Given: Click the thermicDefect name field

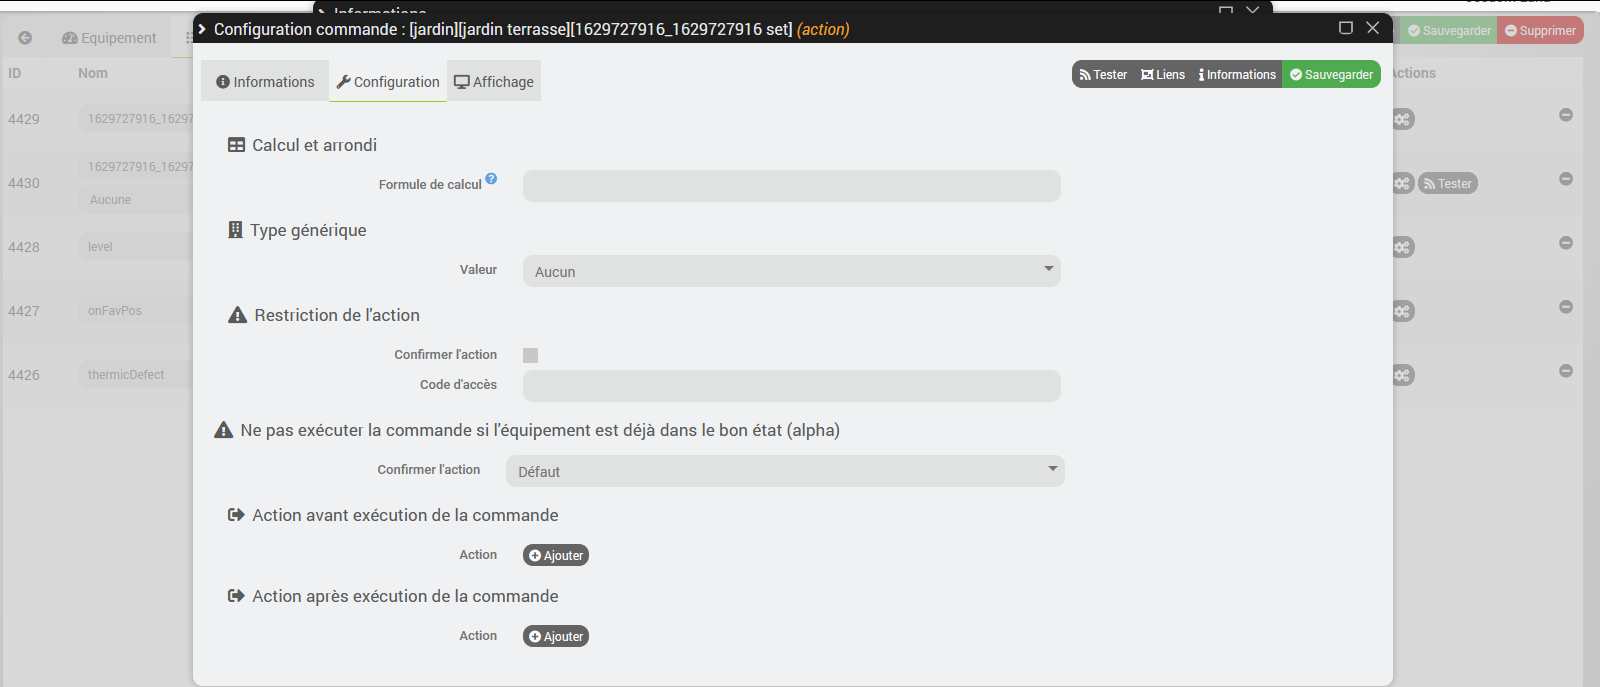Looking at the screenshot, I should pos(136,375).
